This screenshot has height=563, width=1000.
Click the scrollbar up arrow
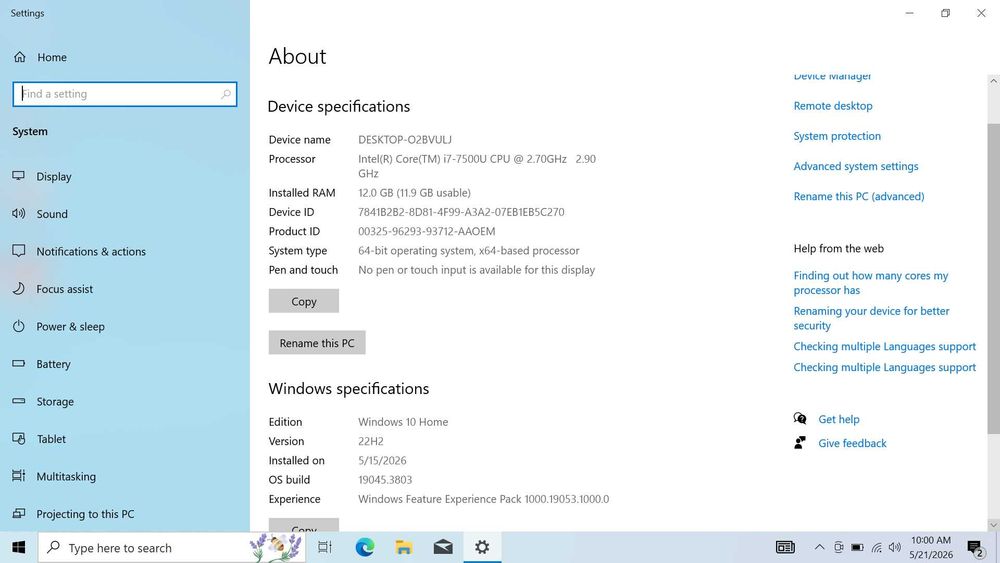coord(994,81)
